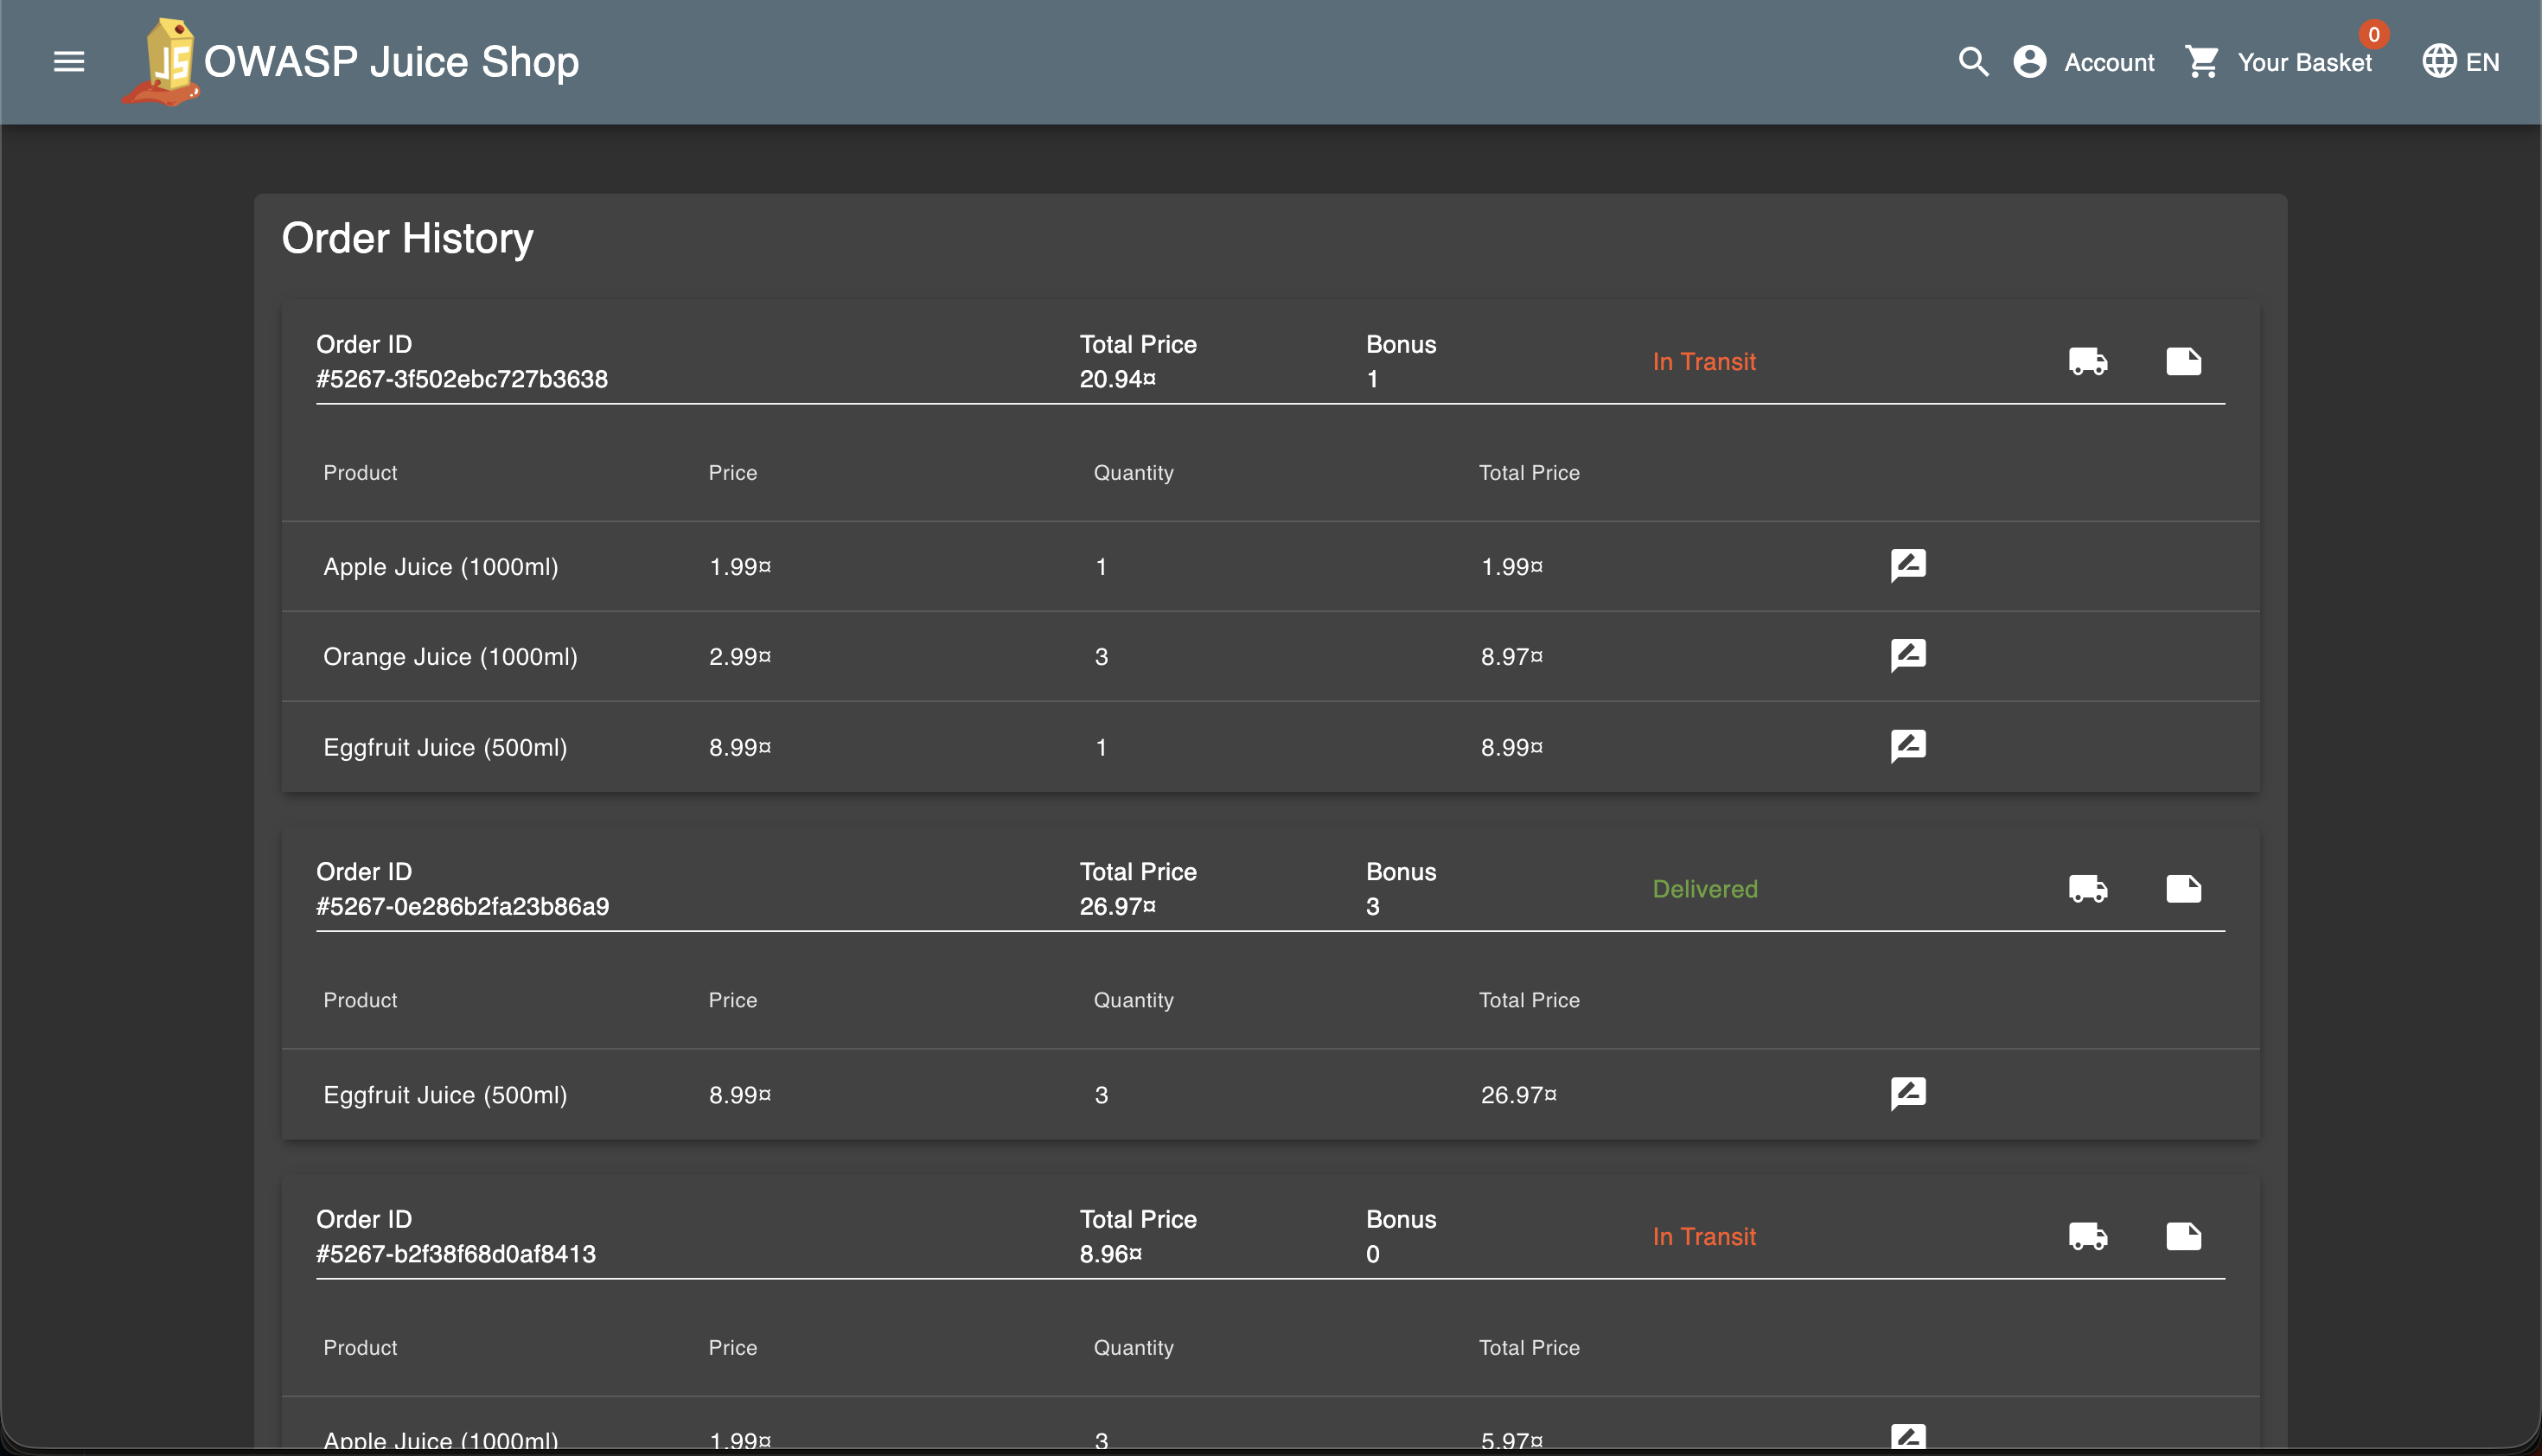2542x1456 pixels.
Task: Click the OWASP Juice Shop title
Action: [x=391, y=62]
